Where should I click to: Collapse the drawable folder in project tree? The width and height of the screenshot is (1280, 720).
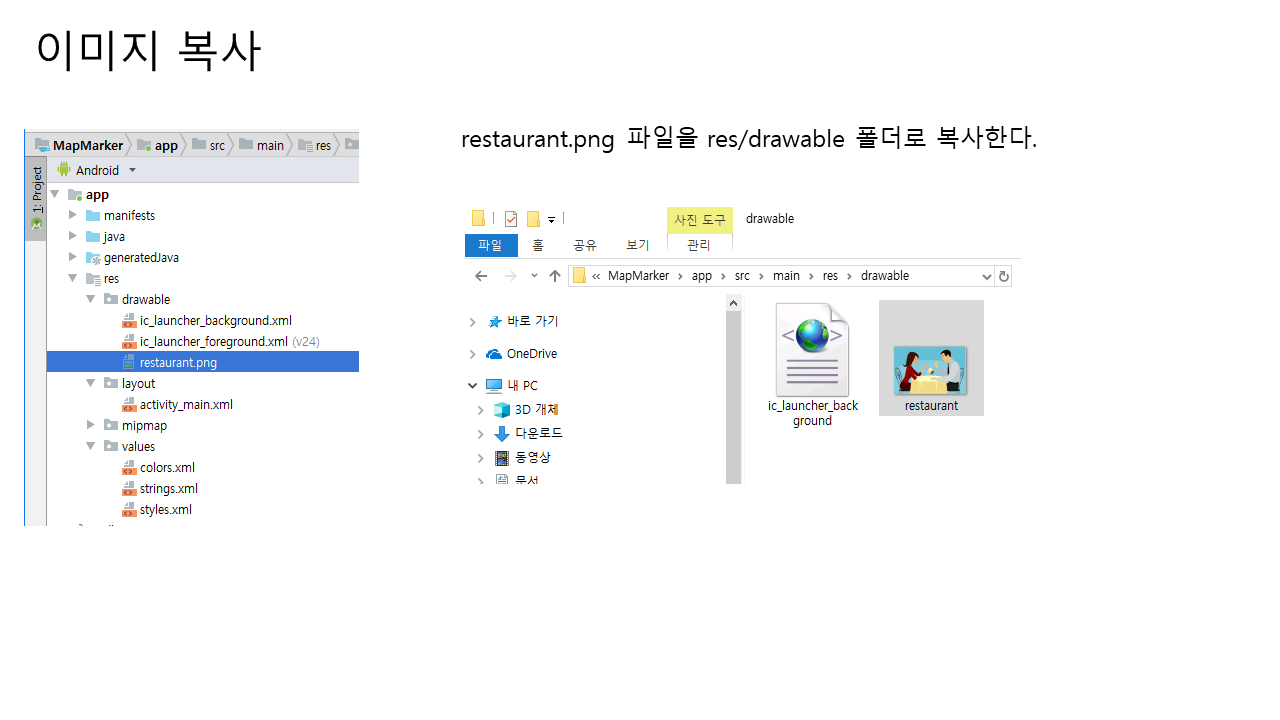click(x=91, y=300)
